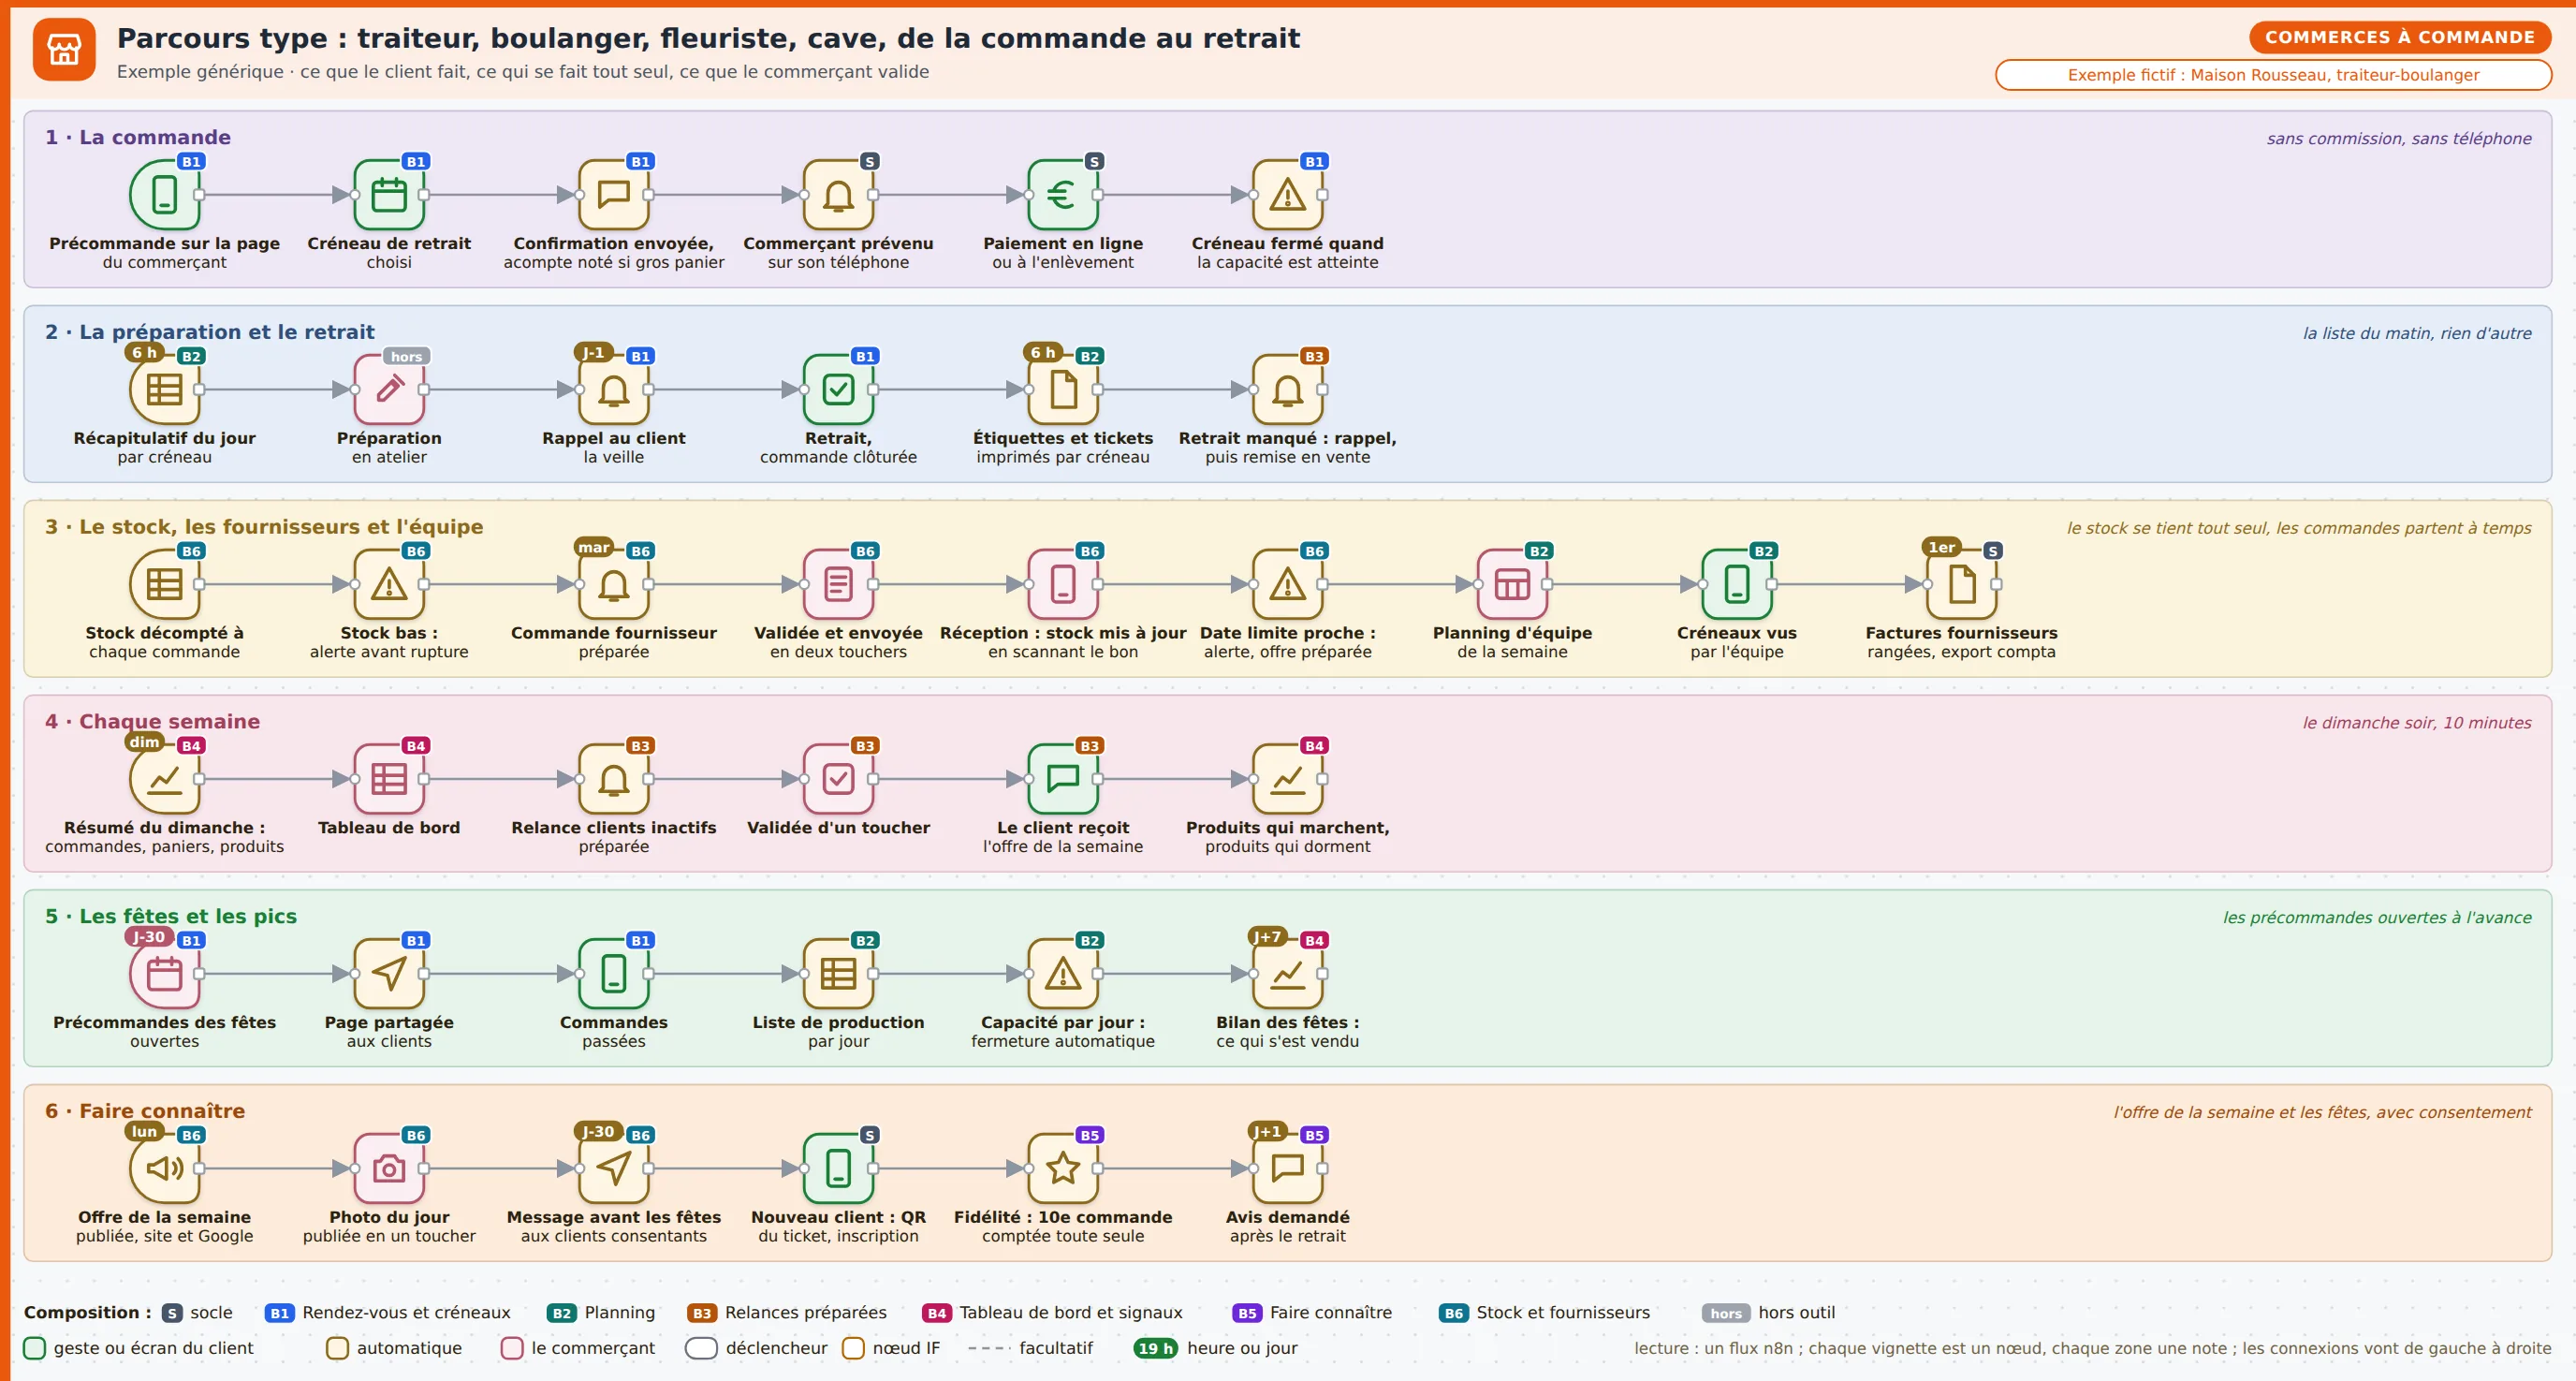Click the camera 'Photo du jour' node
The width and height of the screenshot is (2576, 1381).
(389, 1168)
